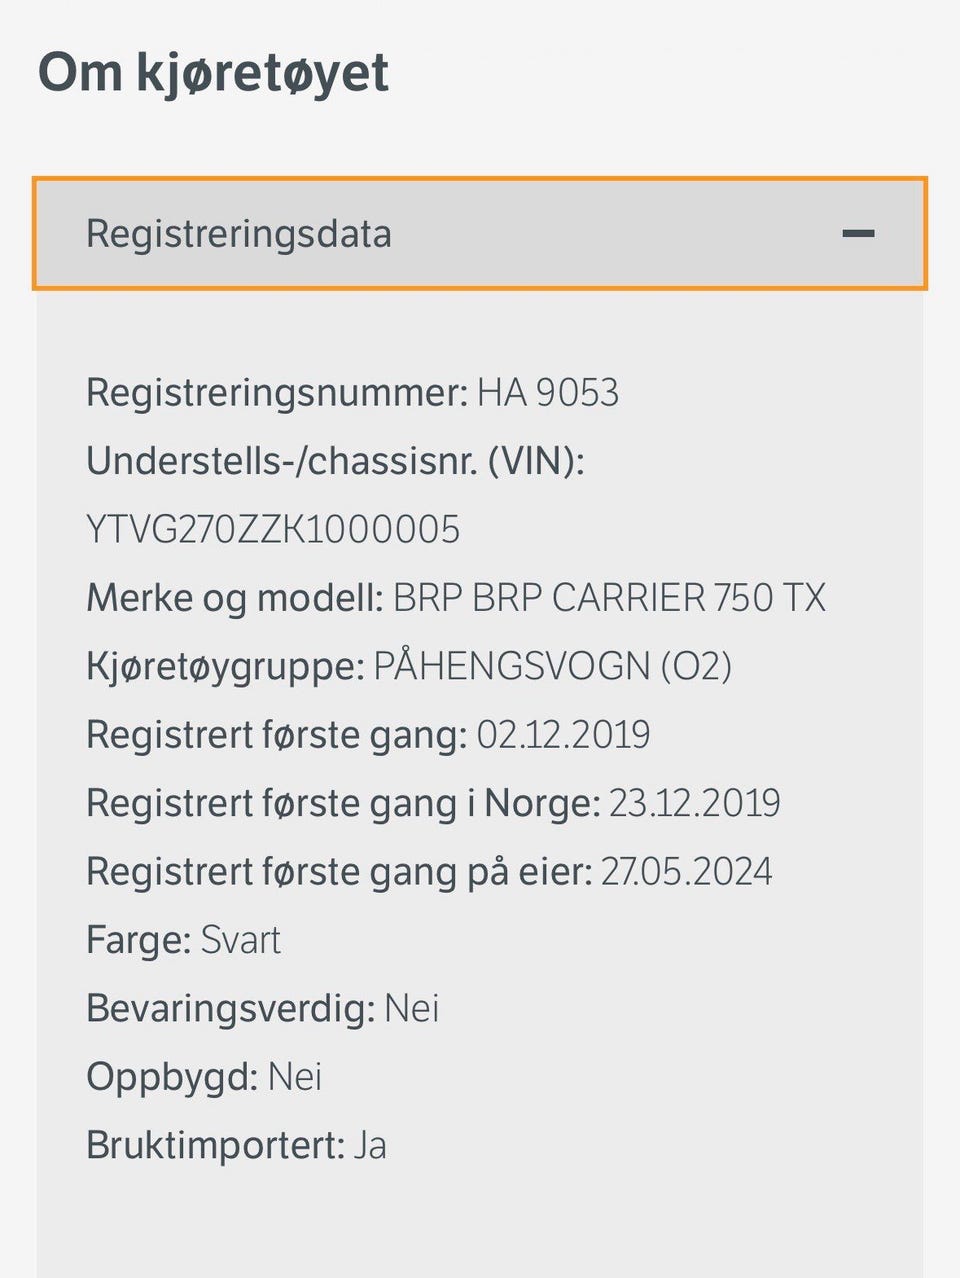Screen dimensions: 960x1278
Task: Select the Registreringsnummer label
Action: click(x=276, y=393)
